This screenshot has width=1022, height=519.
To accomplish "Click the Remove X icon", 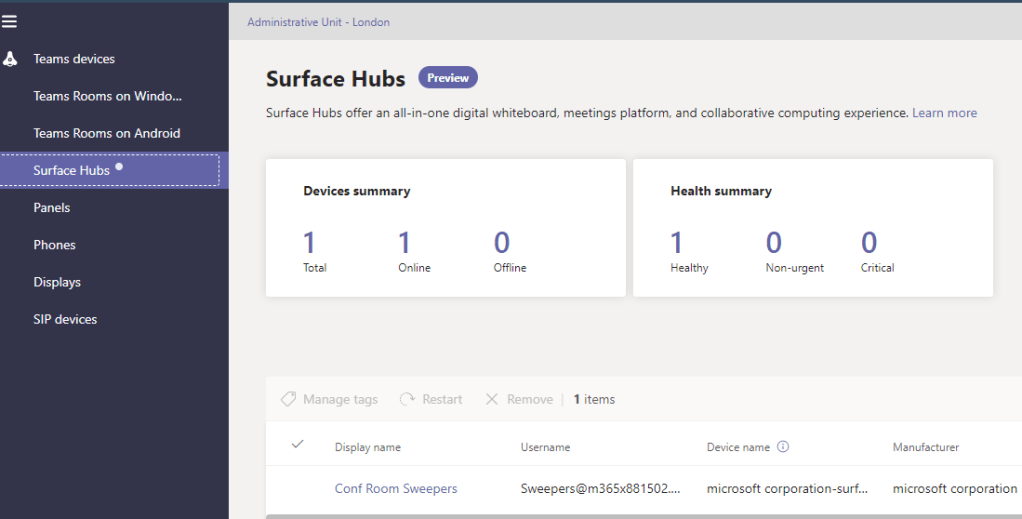I will pos(491,399).
